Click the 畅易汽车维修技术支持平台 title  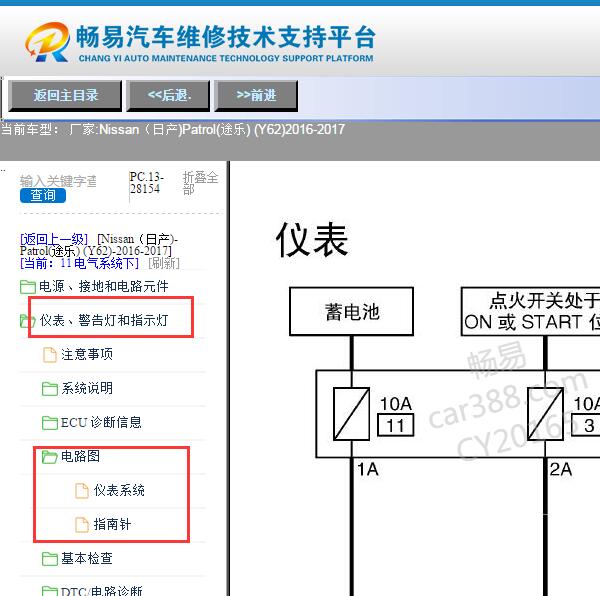pyautogui.click(x=226, y=37)
